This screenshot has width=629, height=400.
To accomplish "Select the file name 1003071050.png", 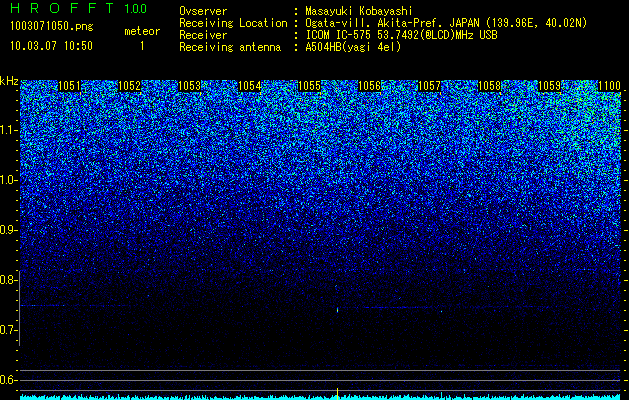I will tap(52, 27).
